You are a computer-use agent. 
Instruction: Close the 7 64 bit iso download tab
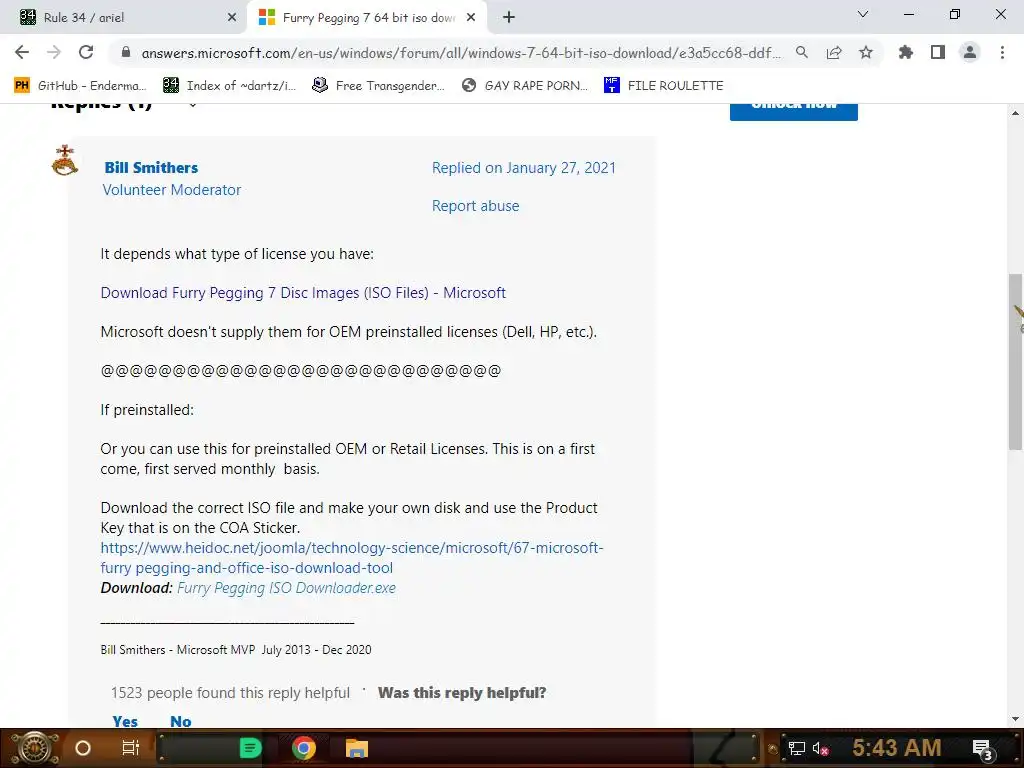[471, 17]
